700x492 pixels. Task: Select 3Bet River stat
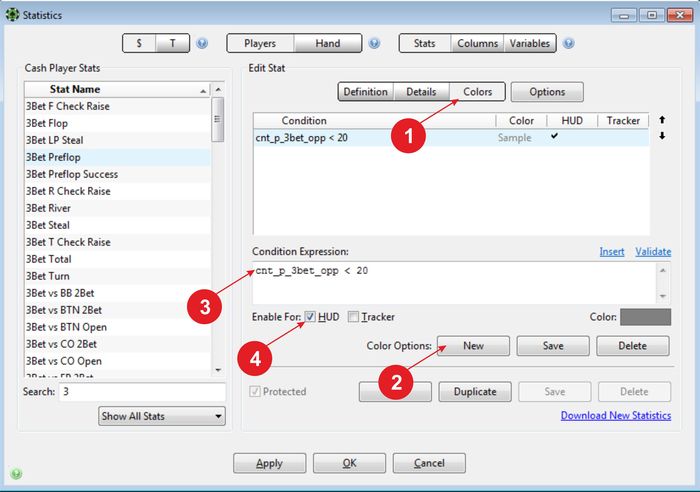(x=117, y=208)
